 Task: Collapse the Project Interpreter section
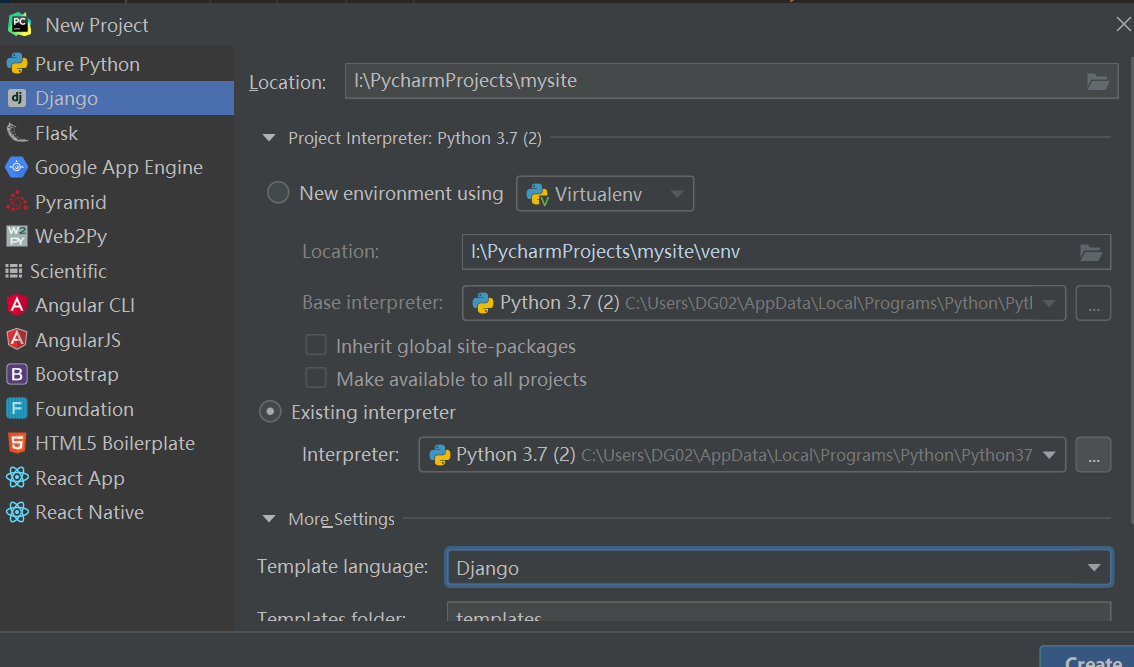(x=269, y=137)
